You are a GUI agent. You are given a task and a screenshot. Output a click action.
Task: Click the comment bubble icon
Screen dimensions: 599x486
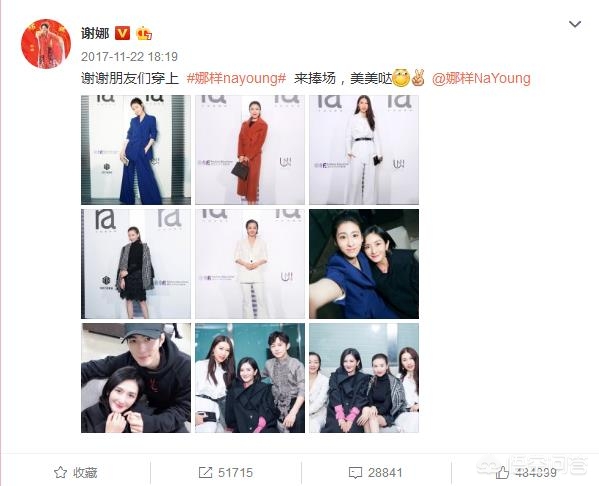(355, 473)
